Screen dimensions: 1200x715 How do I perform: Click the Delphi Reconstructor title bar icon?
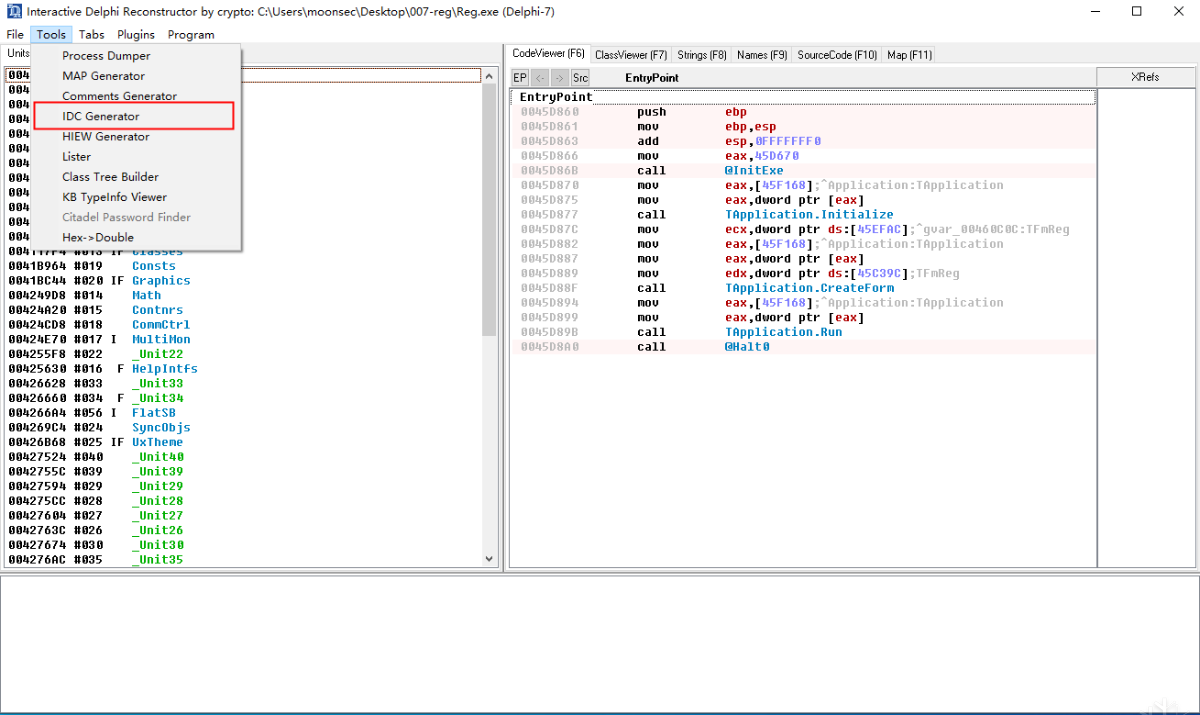[x=12, y=11]
